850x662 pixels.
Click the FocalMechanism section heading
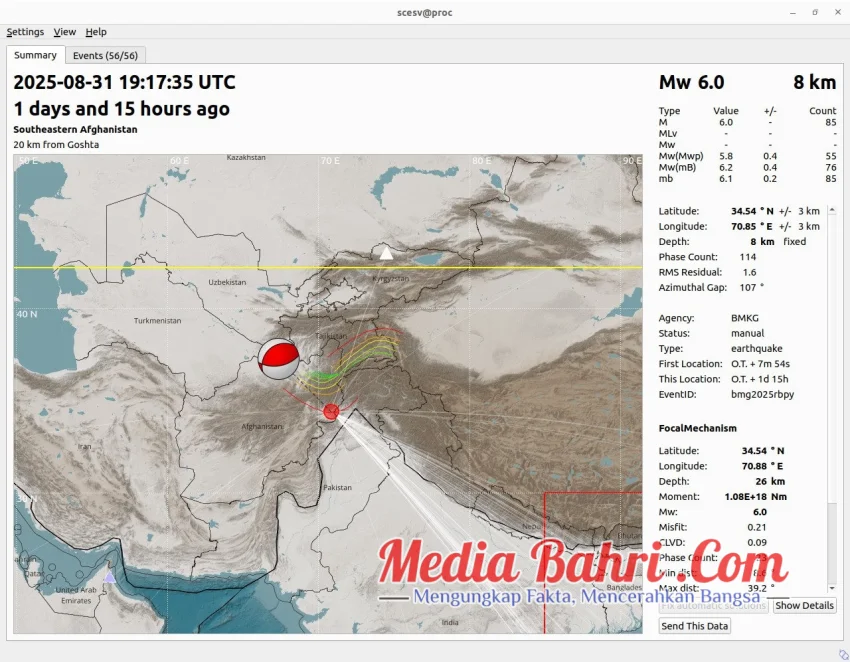698,428
